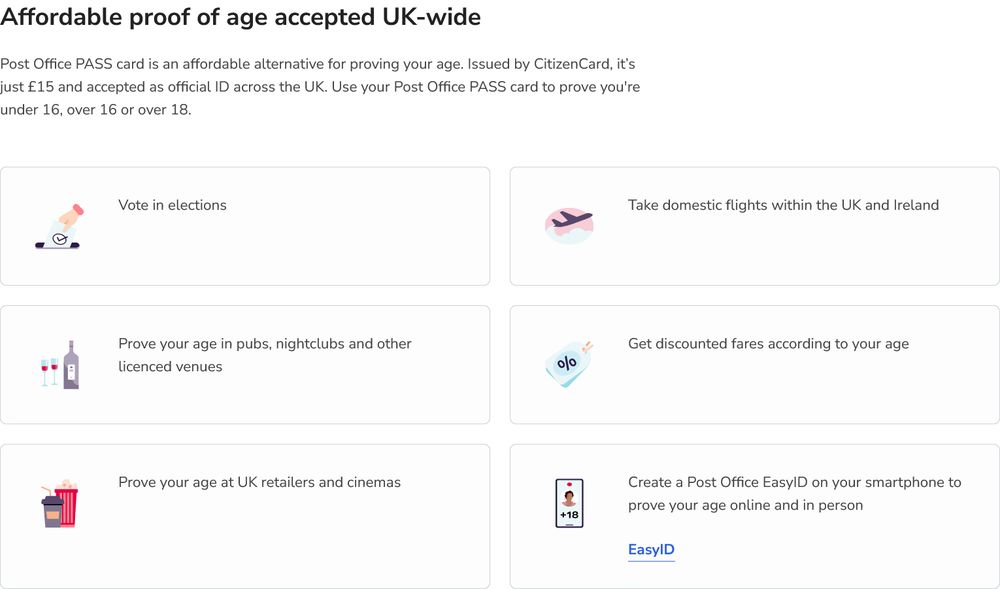The image size is (1000, 589).
Task: Click the UK retailers and cinemas card
Action: point(300,540)
